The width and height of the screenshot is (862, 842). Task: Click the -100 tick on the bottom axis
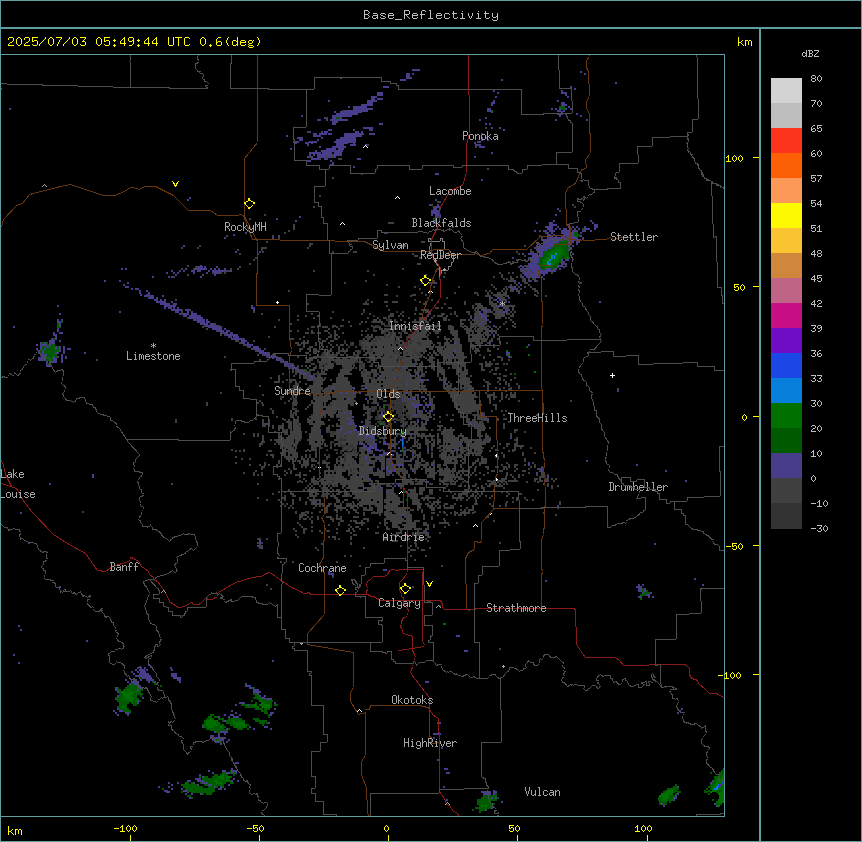125,828
